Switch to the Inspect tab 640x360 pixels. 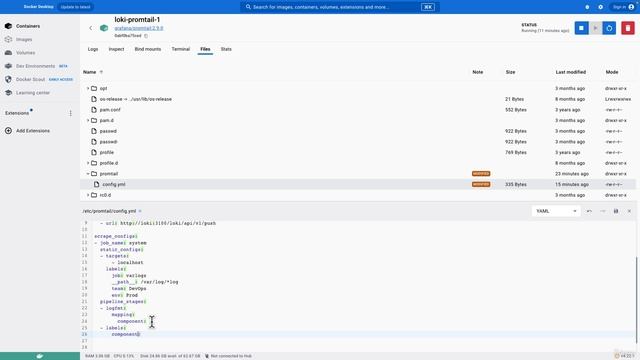click(x=116, y=49)
